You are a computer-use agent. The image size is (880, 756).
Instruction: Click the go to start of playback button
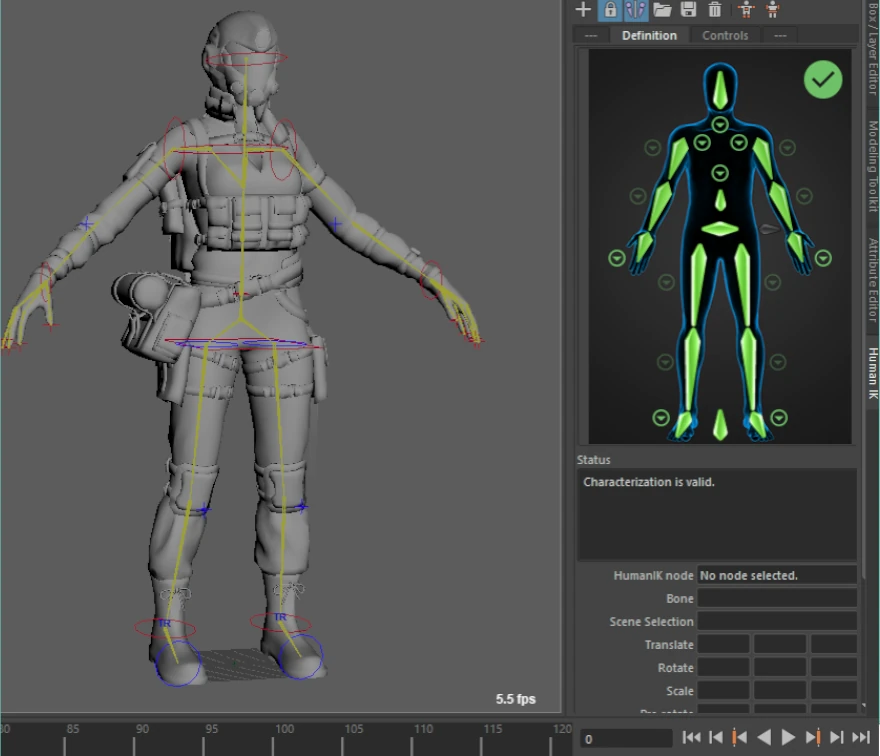[x=691, y=738]
